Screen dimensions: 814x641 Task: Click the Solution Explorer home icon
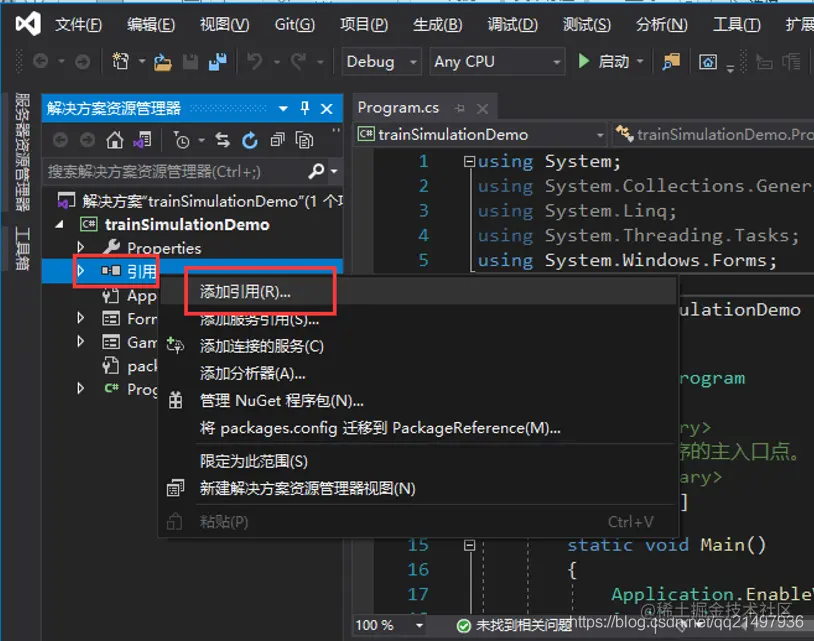(115, 140)
